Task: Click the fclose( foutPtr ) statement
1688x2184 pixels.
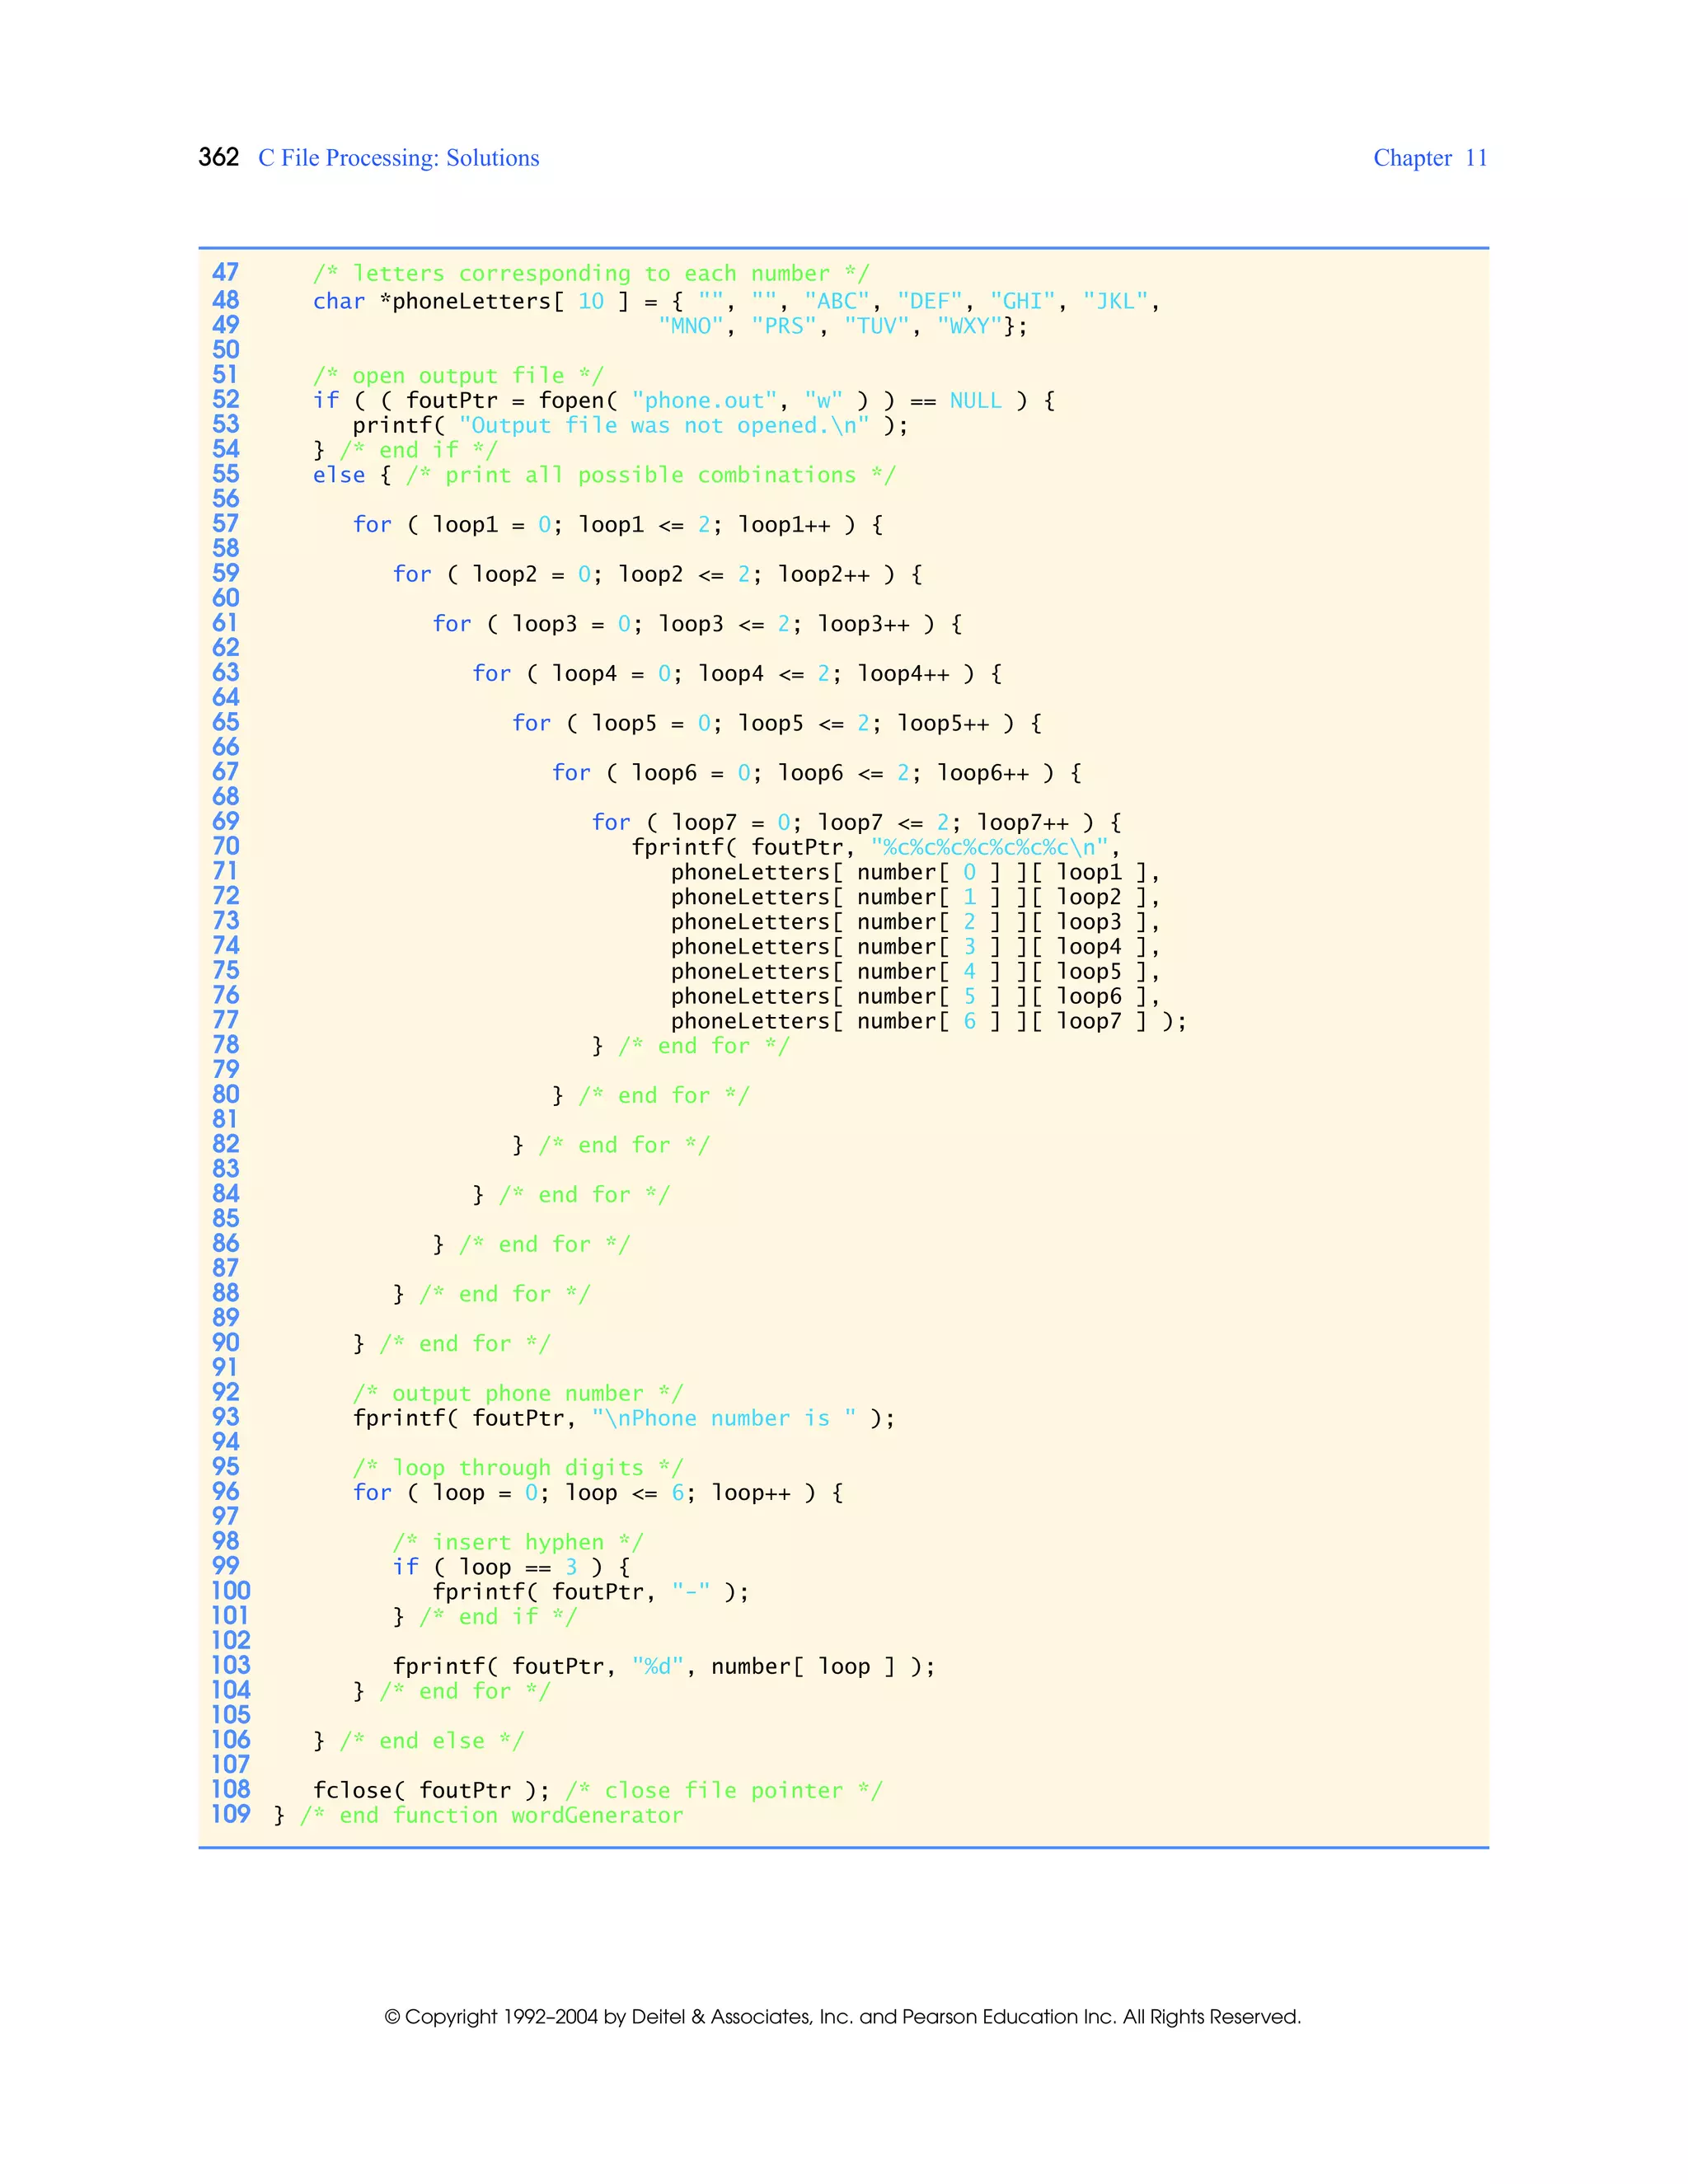Action: pos(431,1790)
